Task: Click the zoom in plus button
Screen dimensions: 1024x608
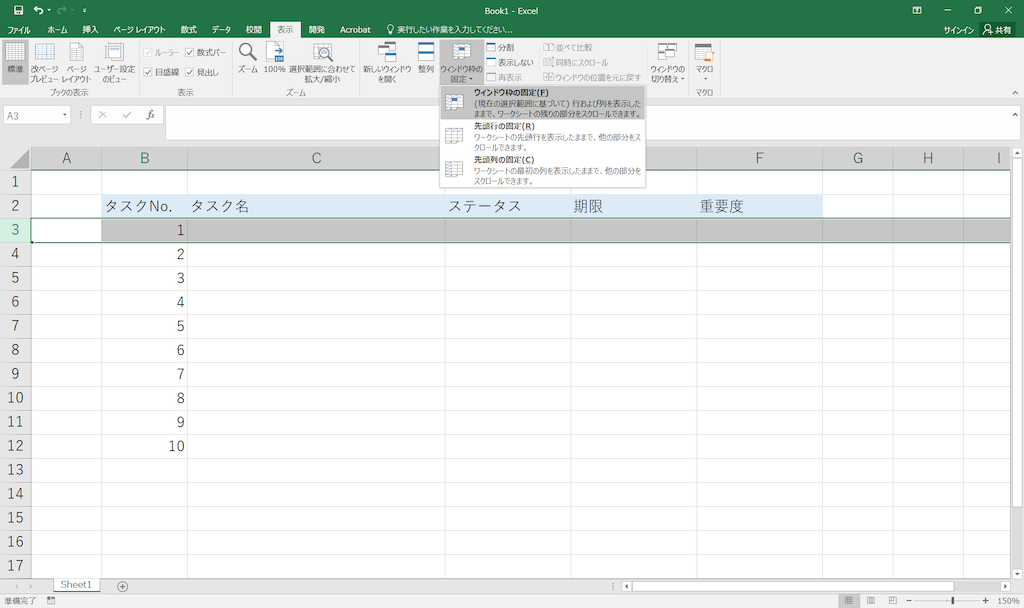Action: pyautogui.click(x=985, y=600)
